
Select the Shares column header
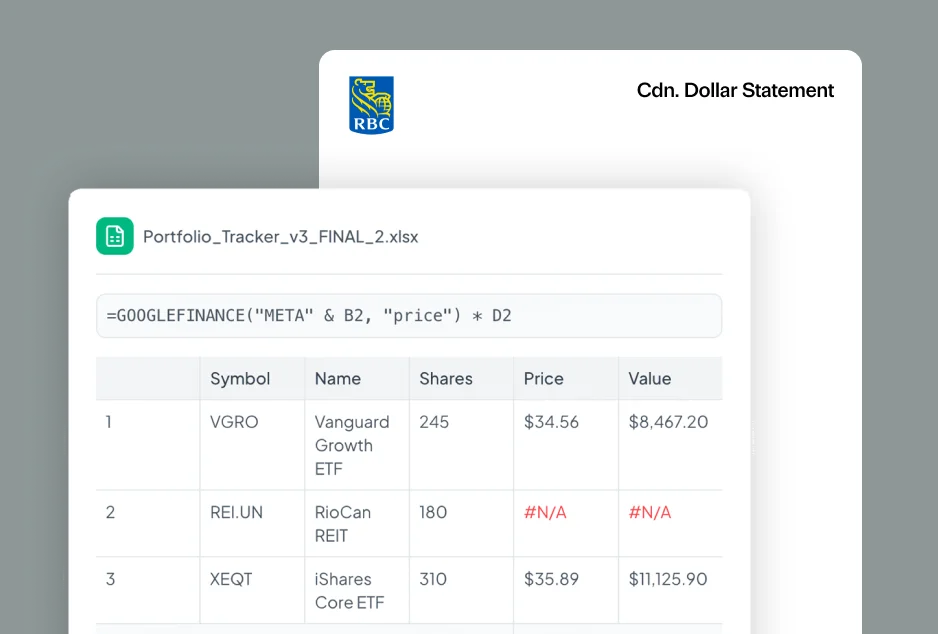pos(446,379)
